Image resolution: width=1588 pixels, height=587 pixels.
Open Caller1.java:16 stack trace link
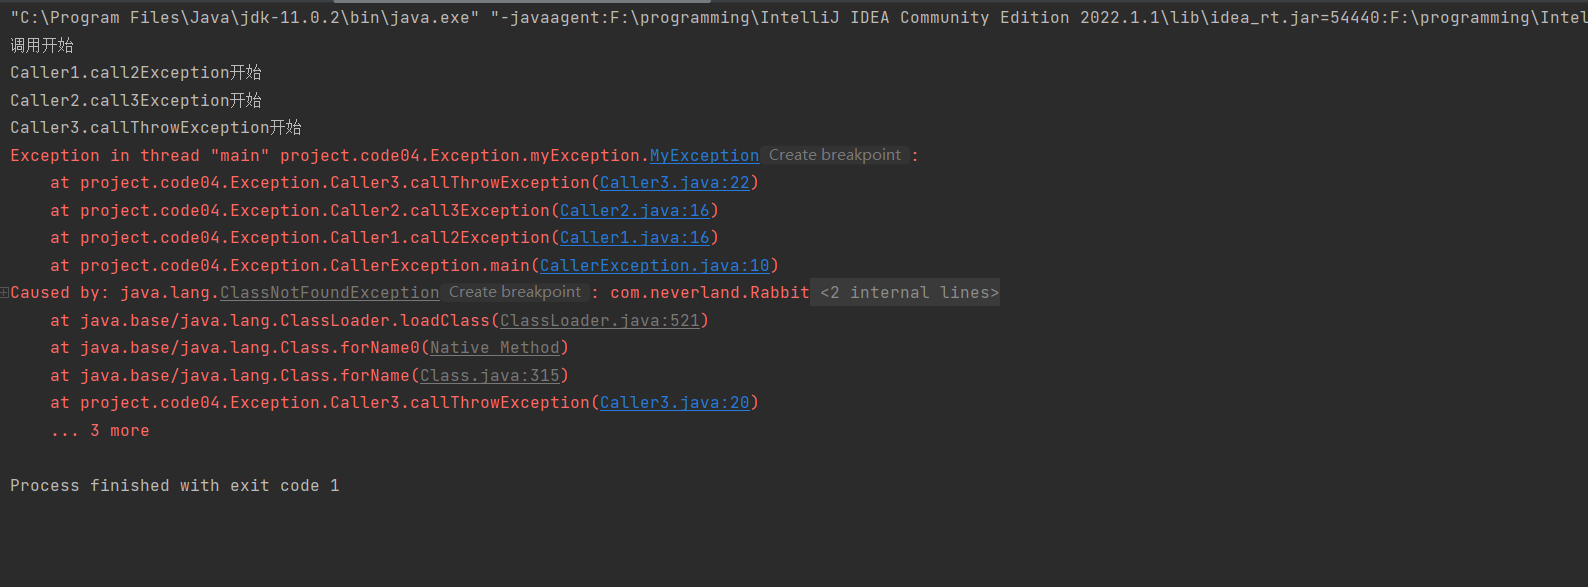(634, 238)
